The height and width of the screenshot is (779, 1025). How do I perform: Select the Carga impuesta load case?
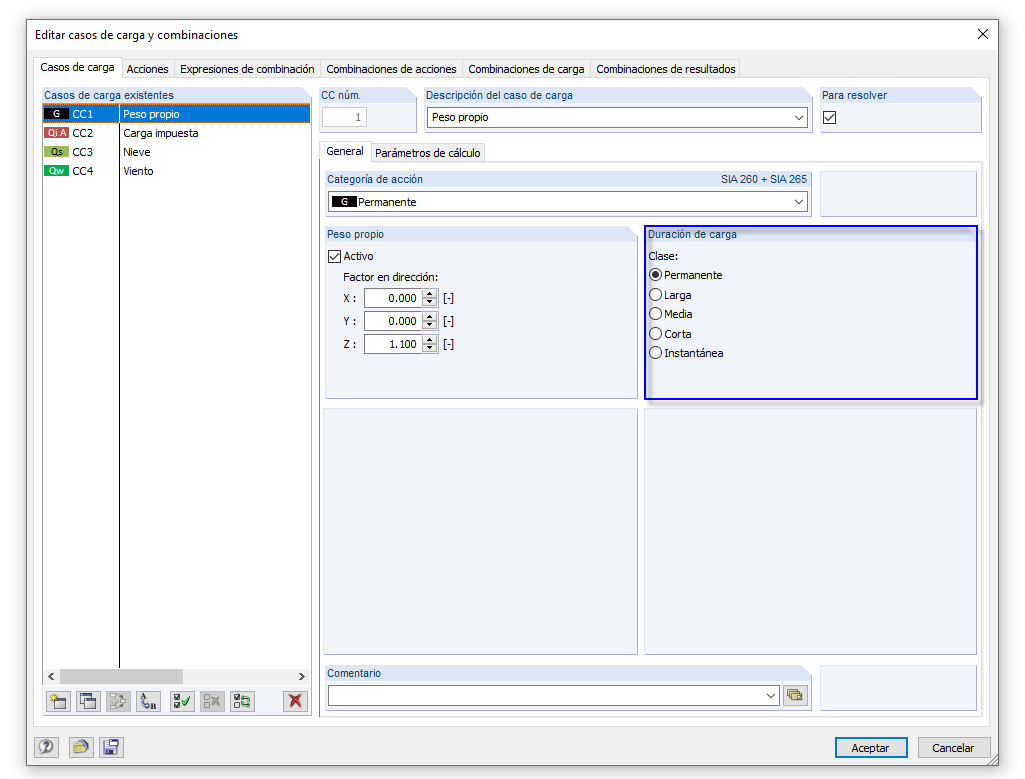[x=176, y=133]
